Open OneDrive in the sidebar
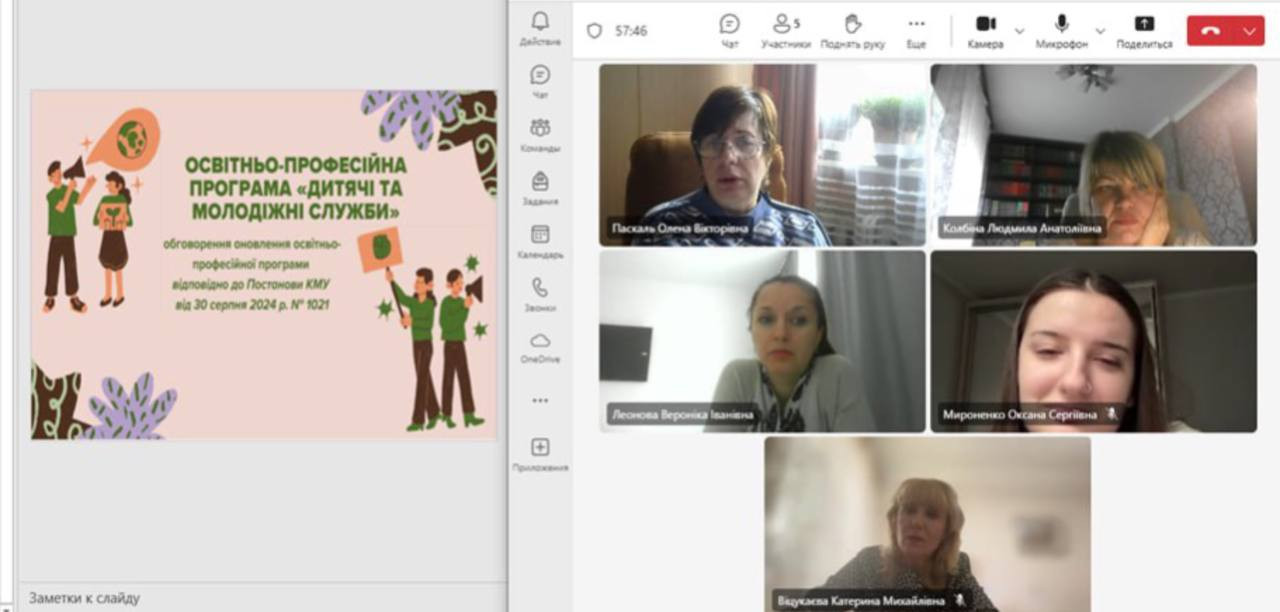This screenshot has height=612, width=1280. pos(540,346)
